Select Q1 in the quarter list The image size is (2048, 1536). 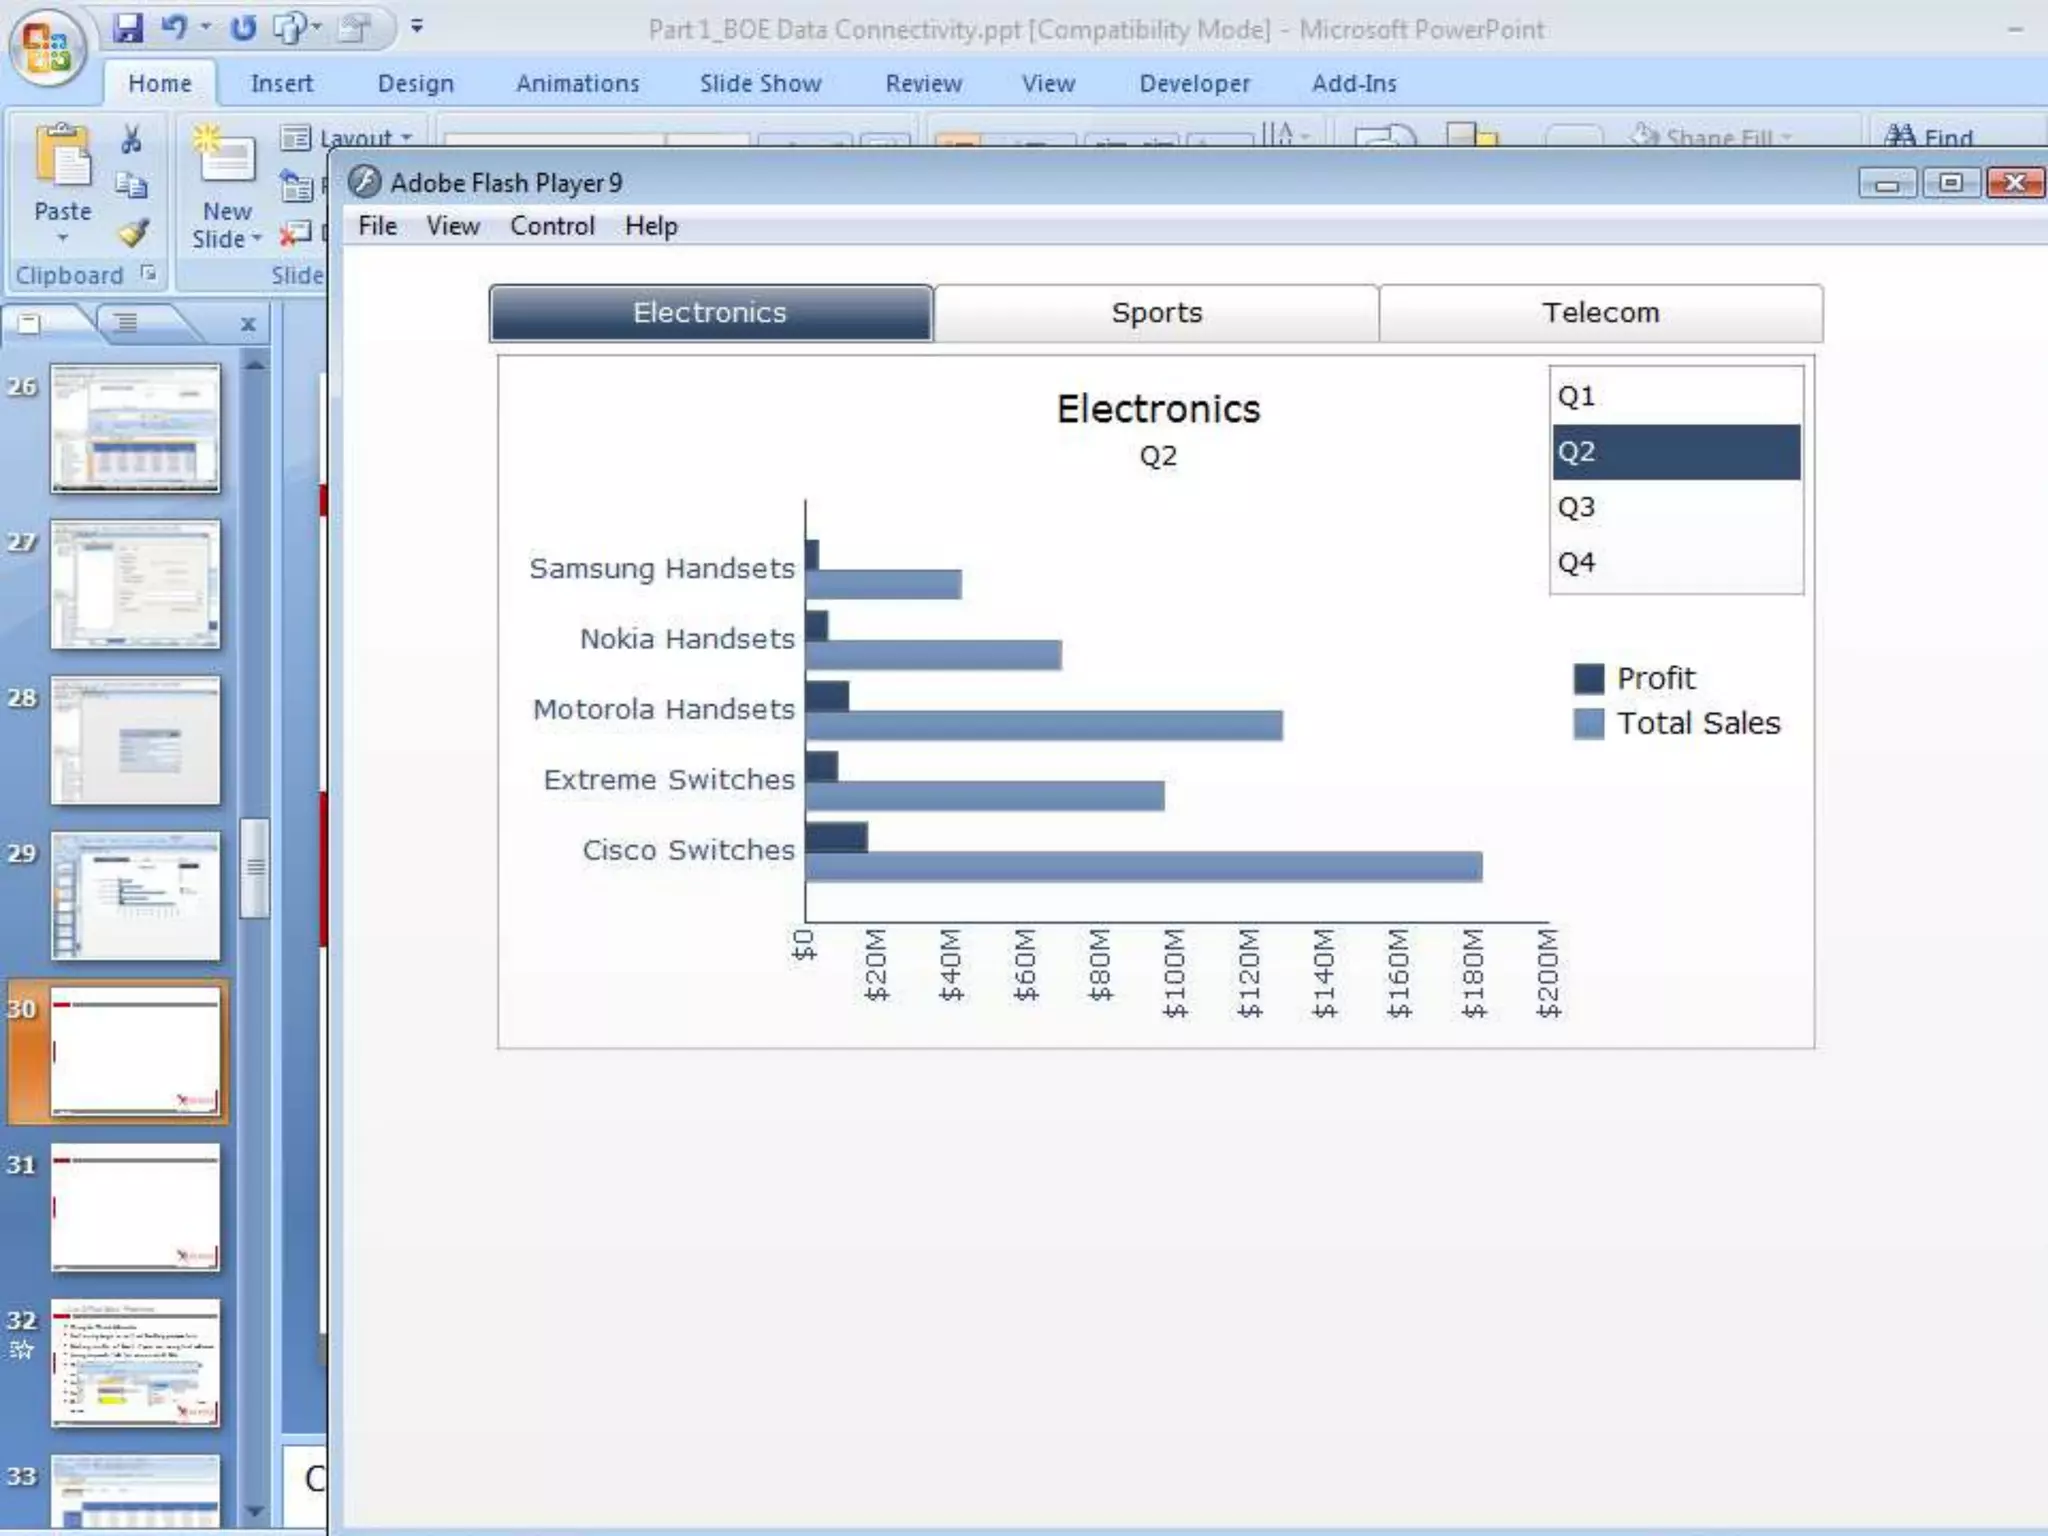(x=1677, y=396)
